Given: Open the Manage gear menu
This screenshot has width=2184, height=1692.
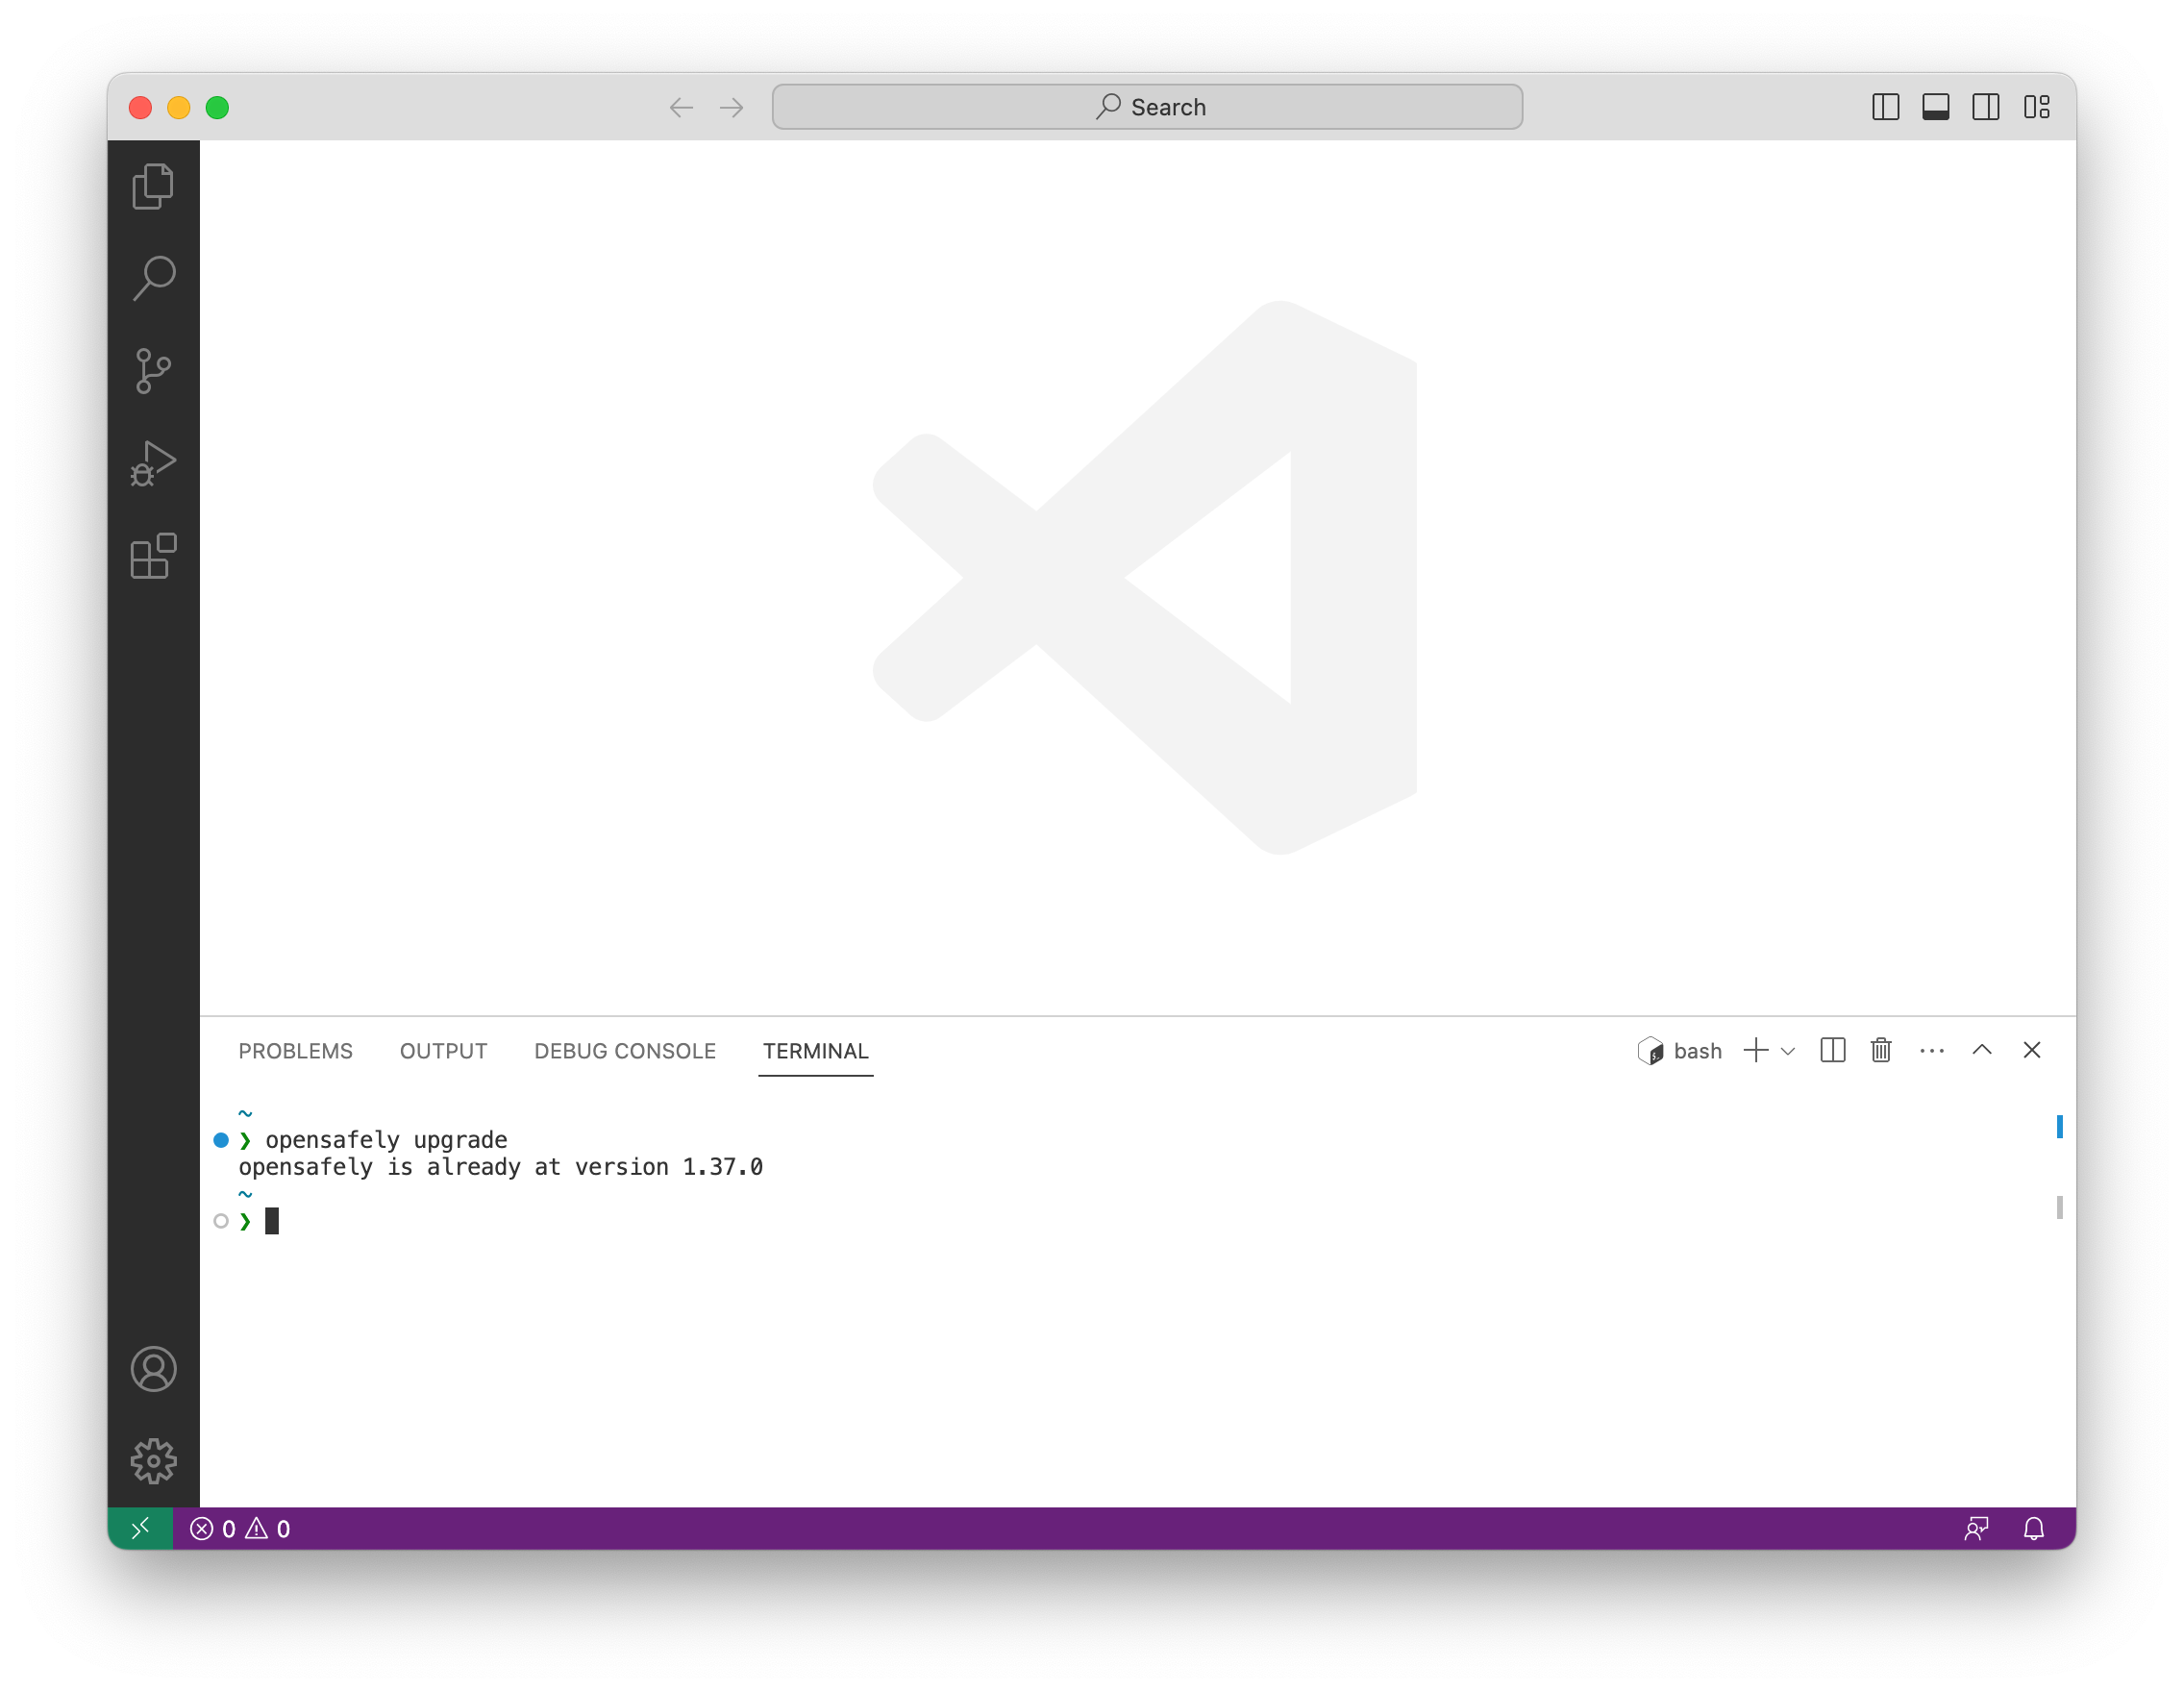Looking at the screenshot, I should [153, 1461].
